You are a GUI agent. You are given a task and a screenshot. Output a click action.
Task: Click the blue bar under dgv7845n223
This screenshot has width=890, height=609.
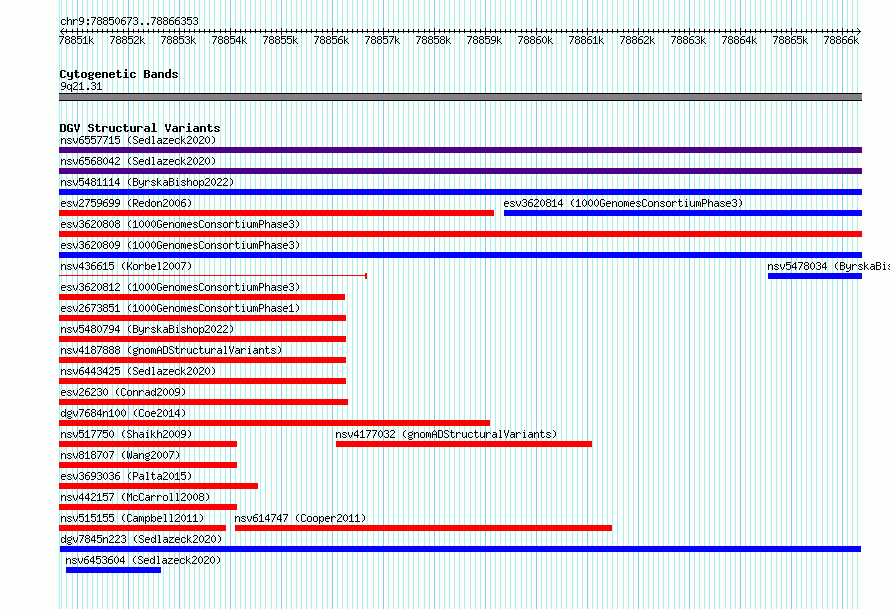(x=460, y=549)
